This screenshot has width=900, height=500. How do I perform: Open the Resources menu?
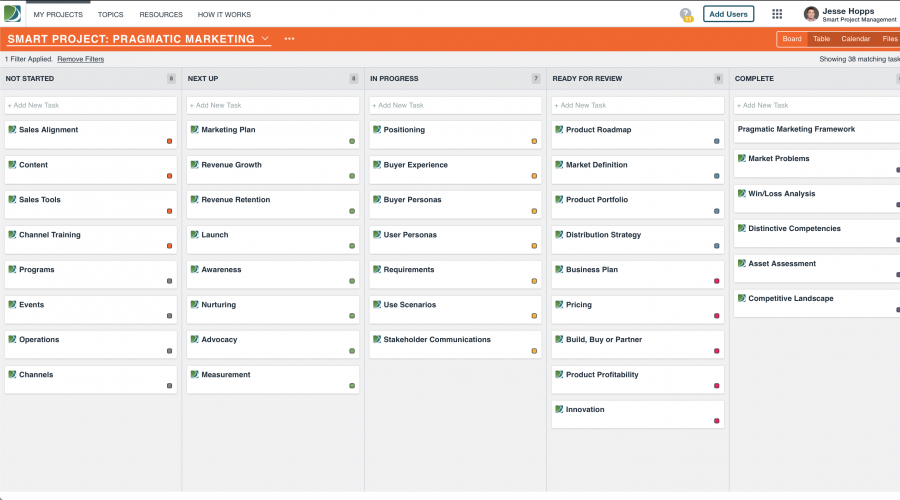(161, 14)
